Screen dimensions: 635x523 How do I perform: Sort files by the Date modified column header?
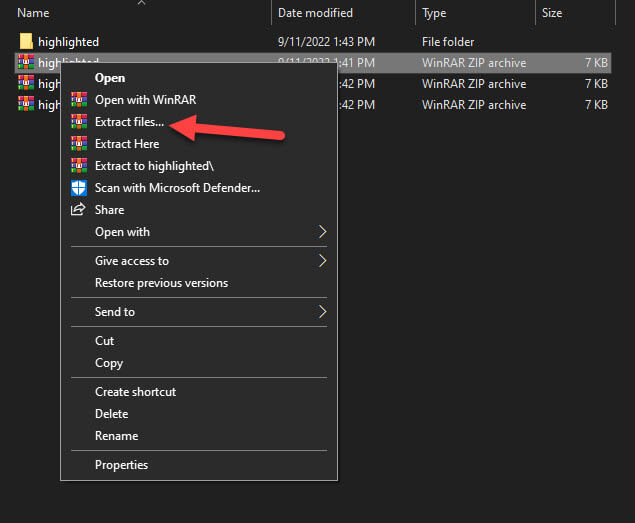click(x=315, y=13)
